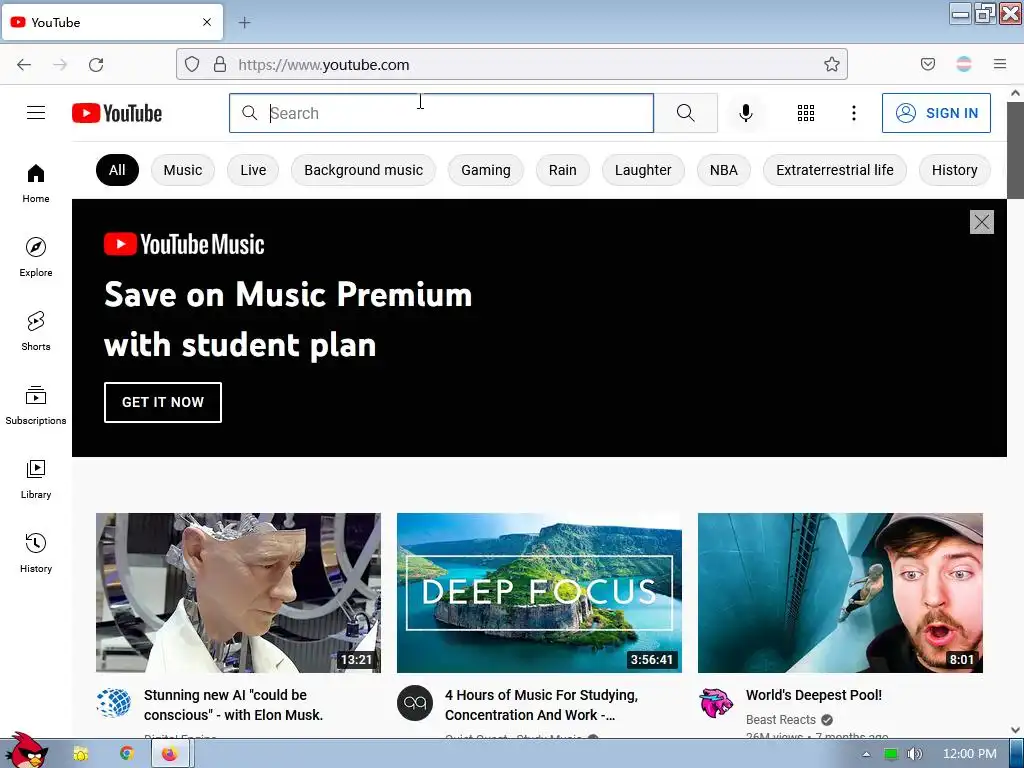1024x768 pixels.
Task: Select the Music filter chip
Action: point(183,170)
